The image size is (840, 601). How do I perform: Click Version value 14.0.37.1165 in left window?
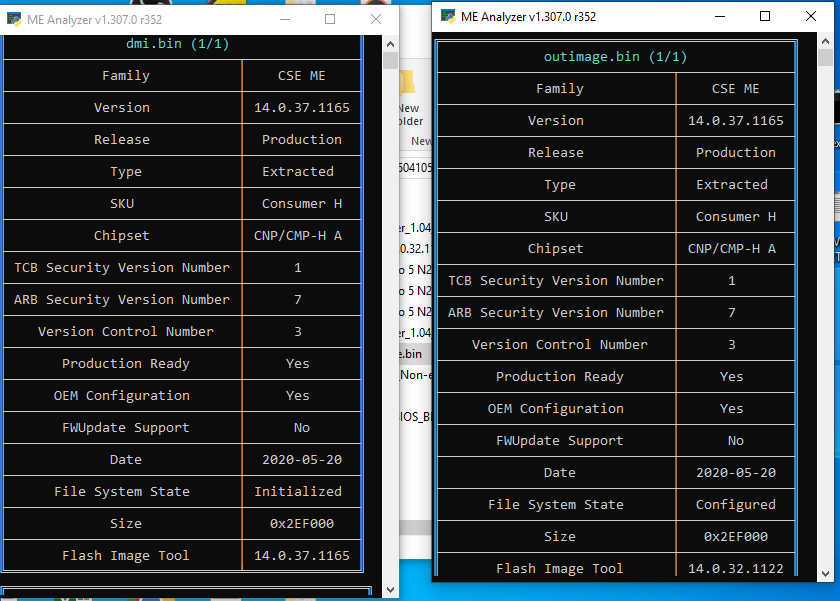pyautogui.click(x=302, y=108)
